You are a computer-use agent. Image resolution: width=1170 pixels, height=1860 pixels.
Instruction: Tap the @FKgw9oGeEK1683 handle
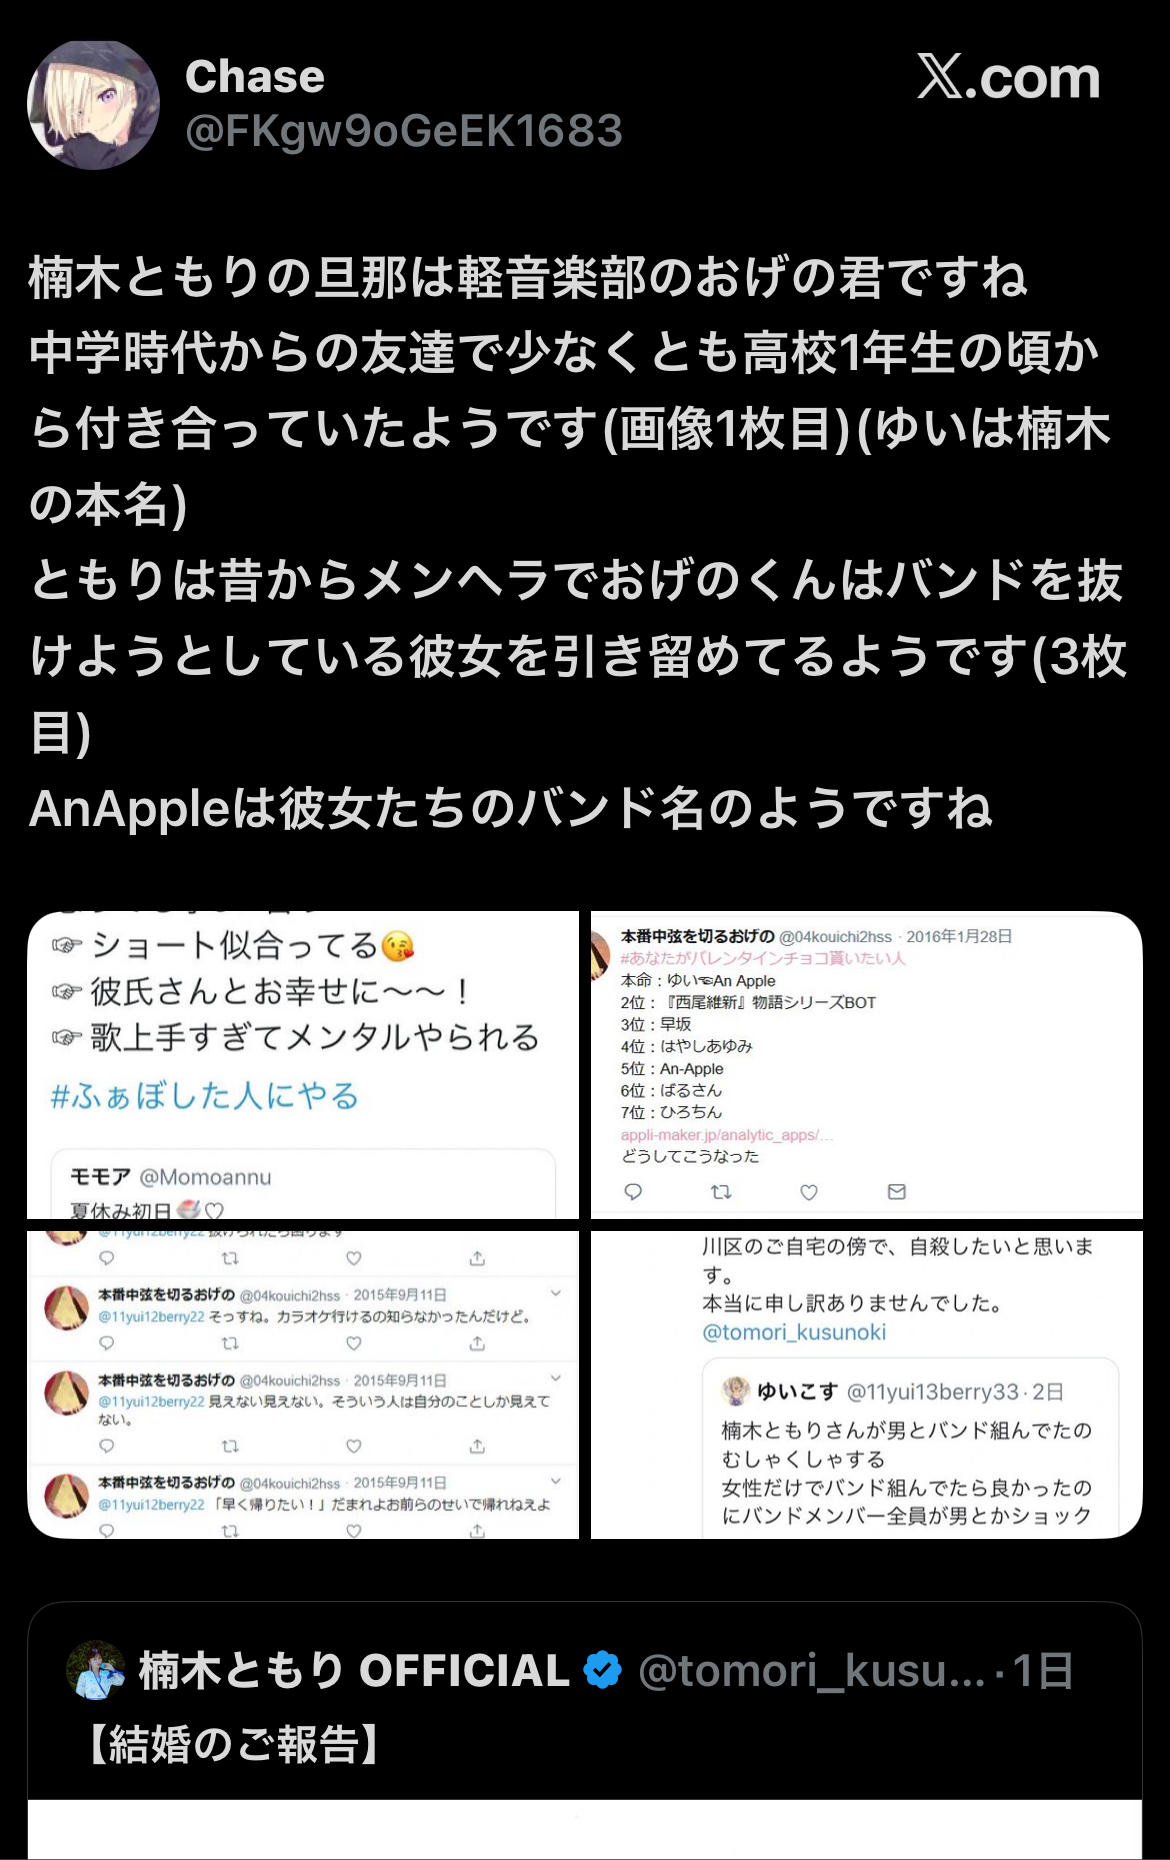[404, 131]
